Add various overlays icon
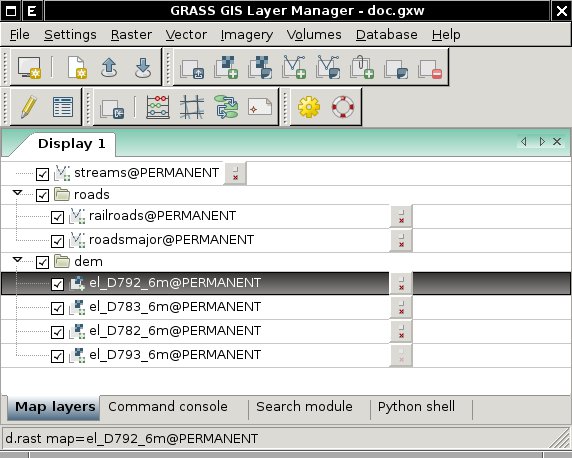 click(396, 68)
